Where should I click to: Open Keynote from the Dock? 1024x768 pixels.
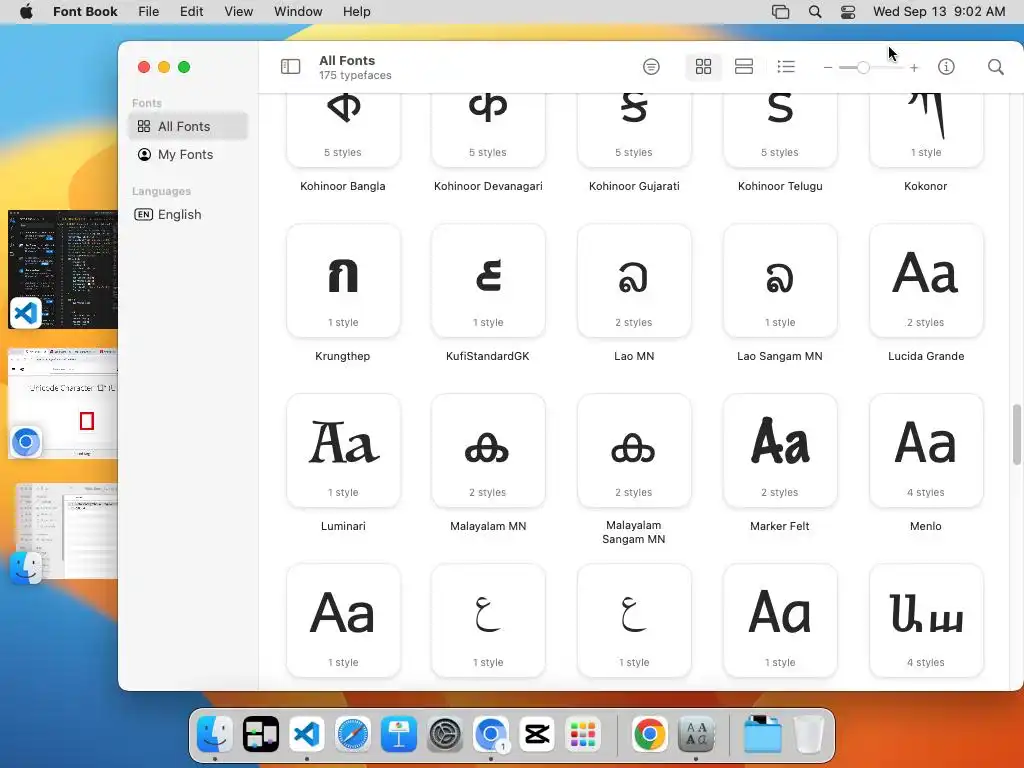[x=398, y=734]
